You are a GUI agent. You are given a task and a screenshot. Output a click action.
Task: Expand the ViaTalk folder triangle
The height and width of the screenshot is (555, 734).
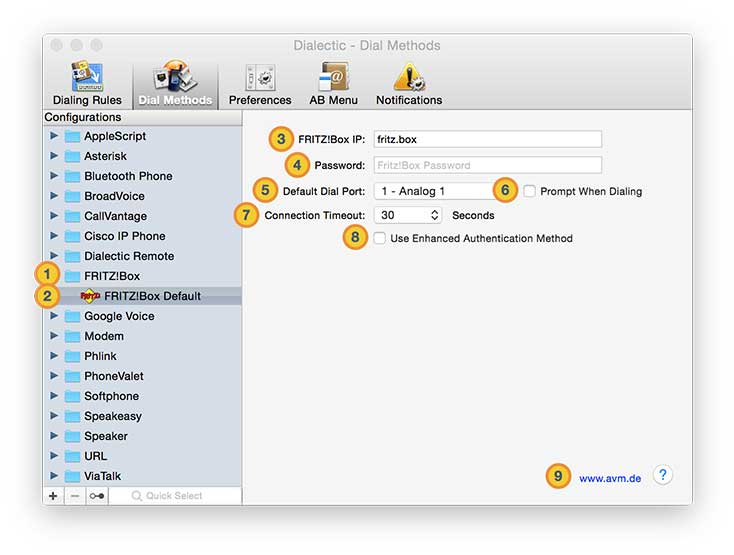pyautogui.click(x=54, y=475)
